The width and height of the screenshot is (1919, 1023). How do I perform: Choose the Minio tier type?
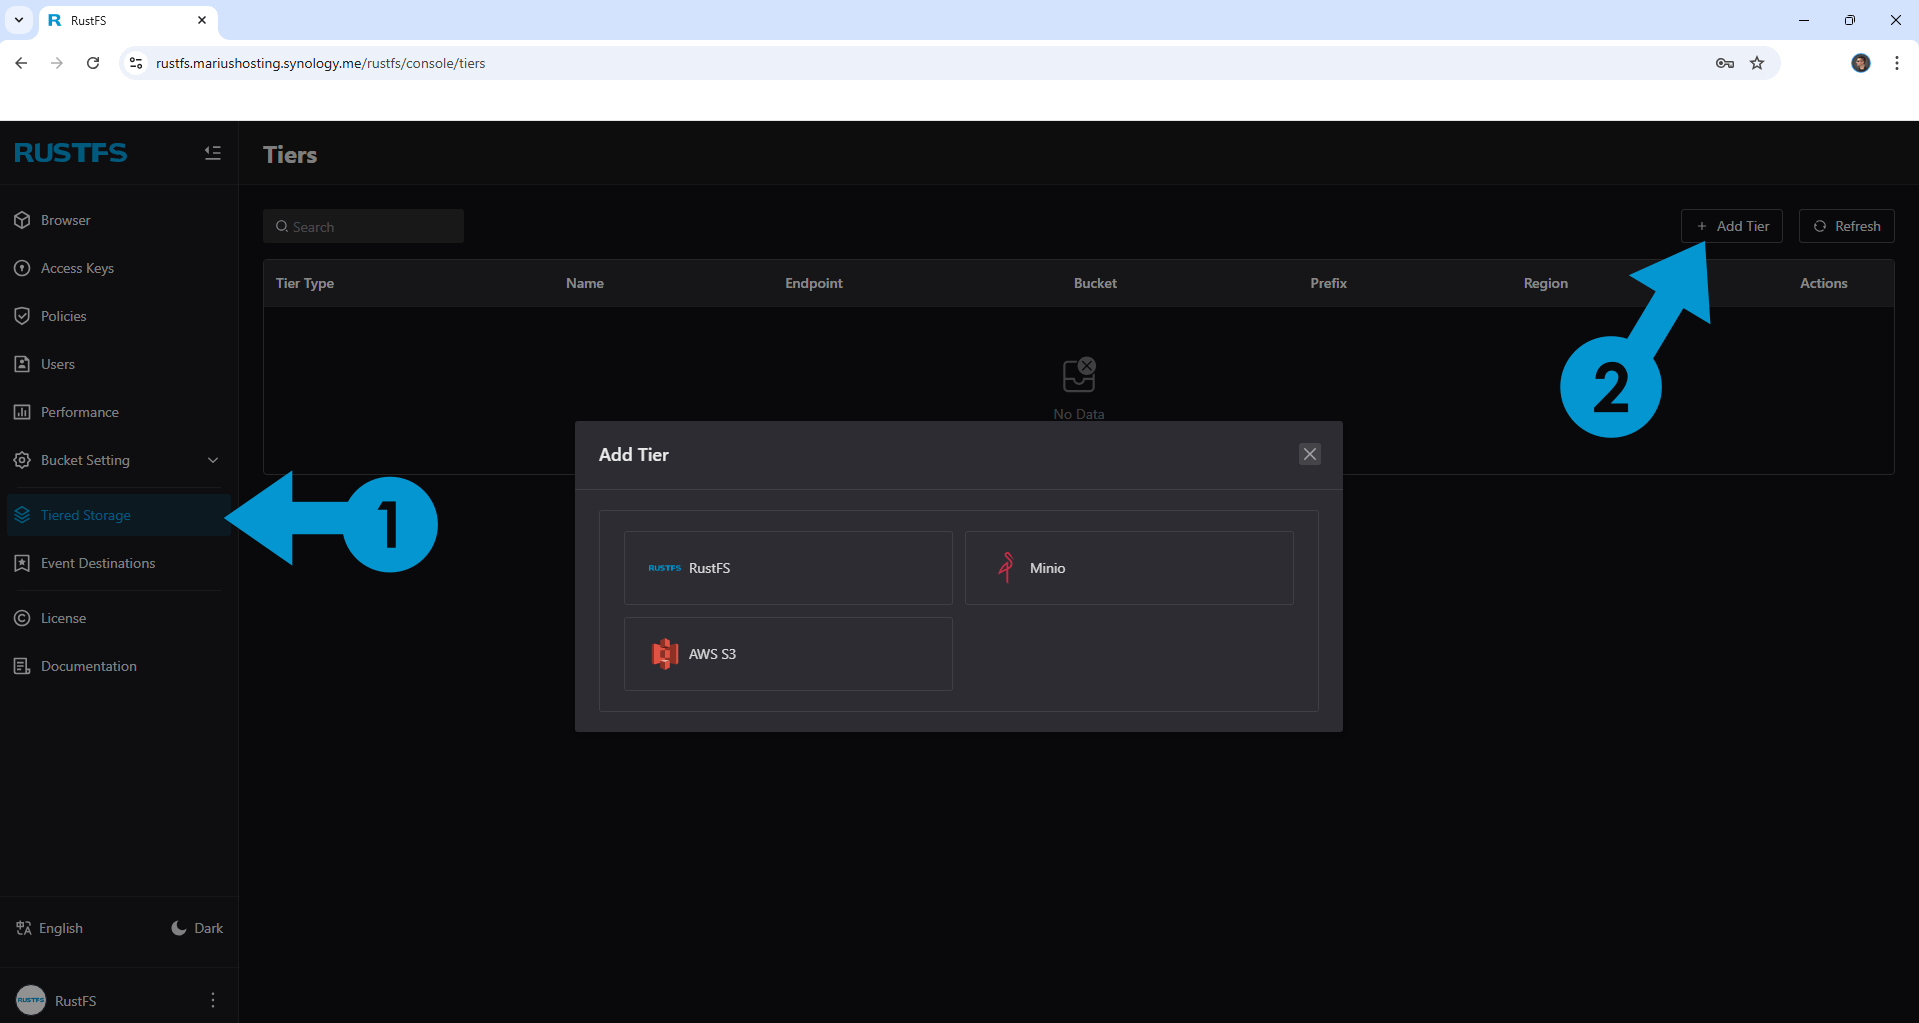coord(1129,568)
